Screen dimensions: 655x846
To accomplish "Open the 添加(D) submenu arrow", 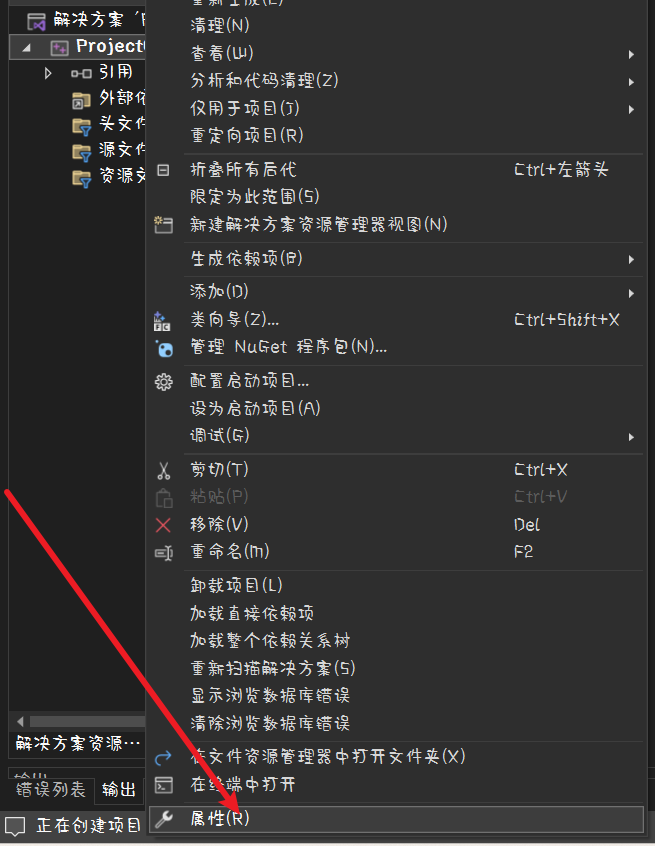I will [631, 294].
